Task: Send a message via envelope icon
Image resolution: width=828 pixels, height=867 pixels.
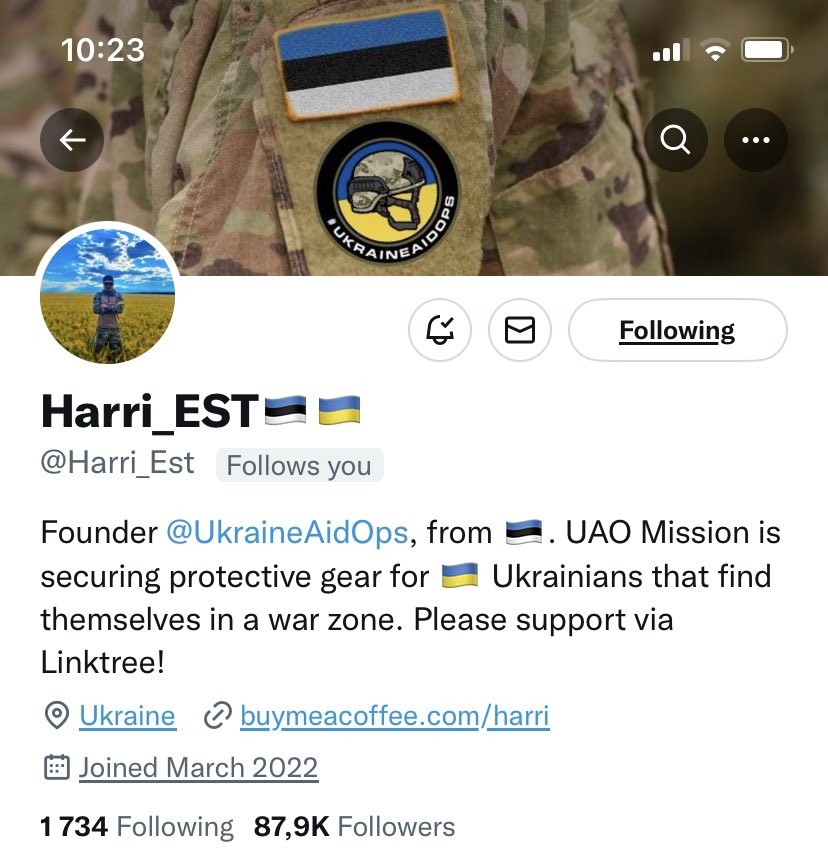Action: (520, 330)
